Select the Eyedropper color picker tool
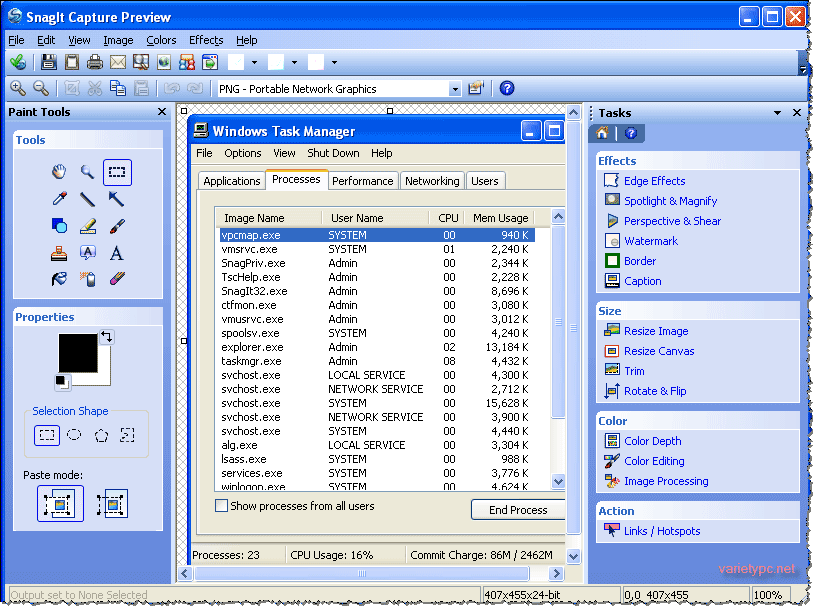This screenshot has width=813, height=606. click(60, 199)
